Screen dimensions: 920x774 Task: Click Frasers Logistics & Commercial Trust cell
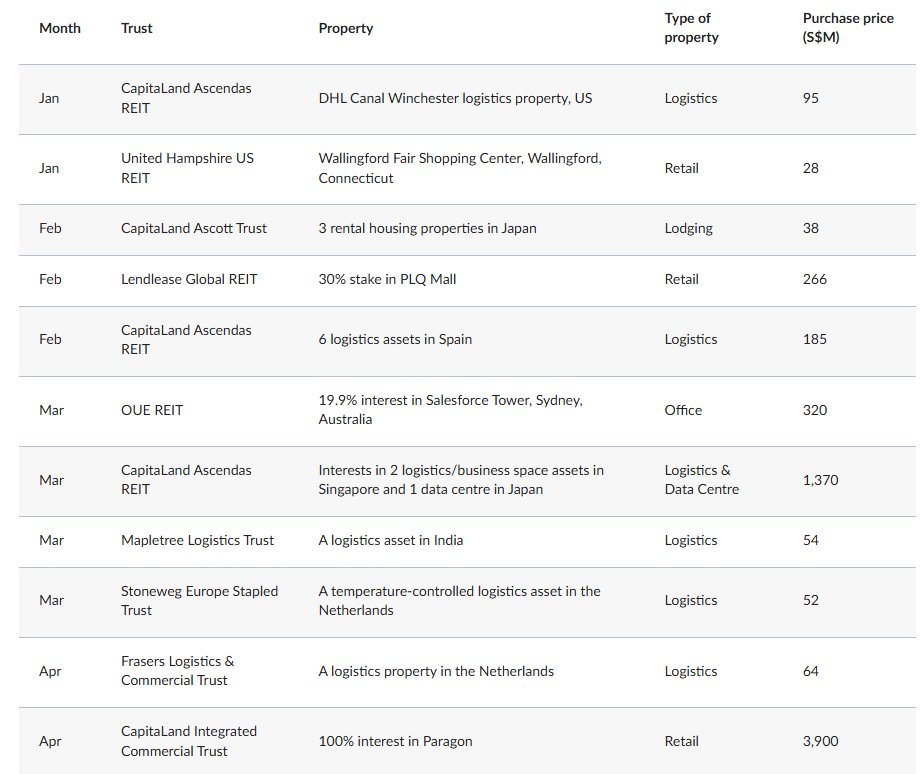177,671
